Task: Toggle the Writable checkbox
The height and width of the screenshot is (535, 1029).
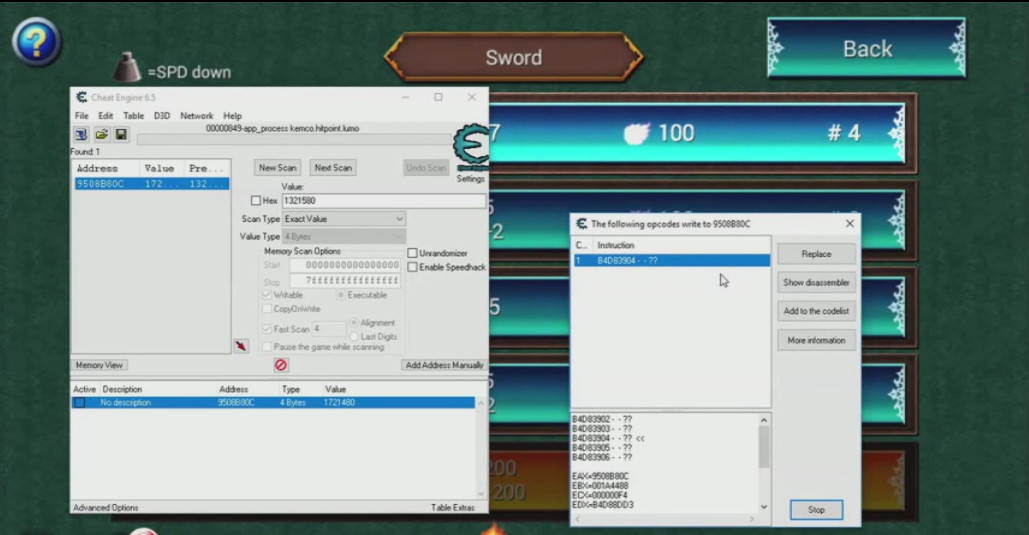Action: (267, 295)
